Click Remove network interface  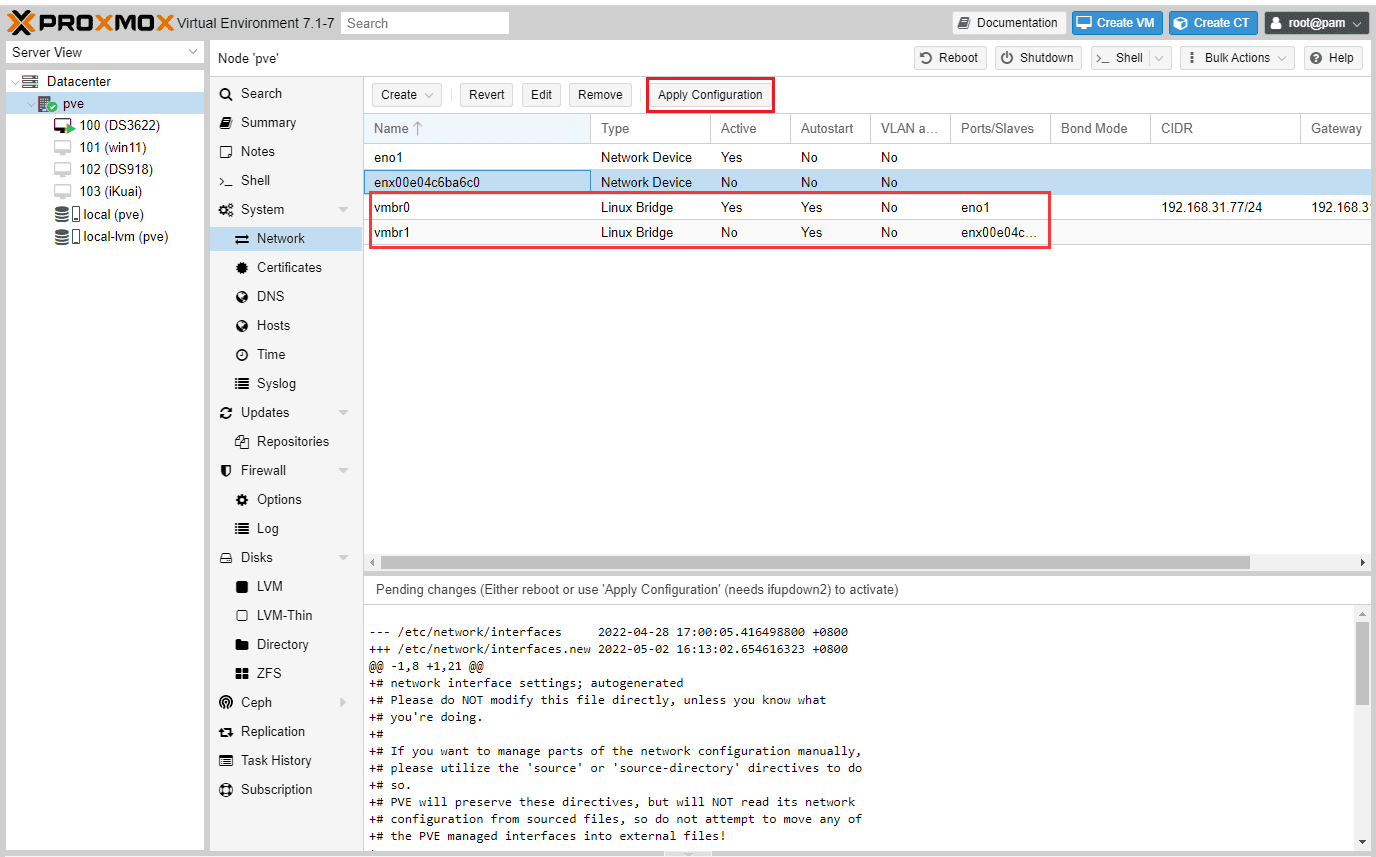tap(600, 95)
